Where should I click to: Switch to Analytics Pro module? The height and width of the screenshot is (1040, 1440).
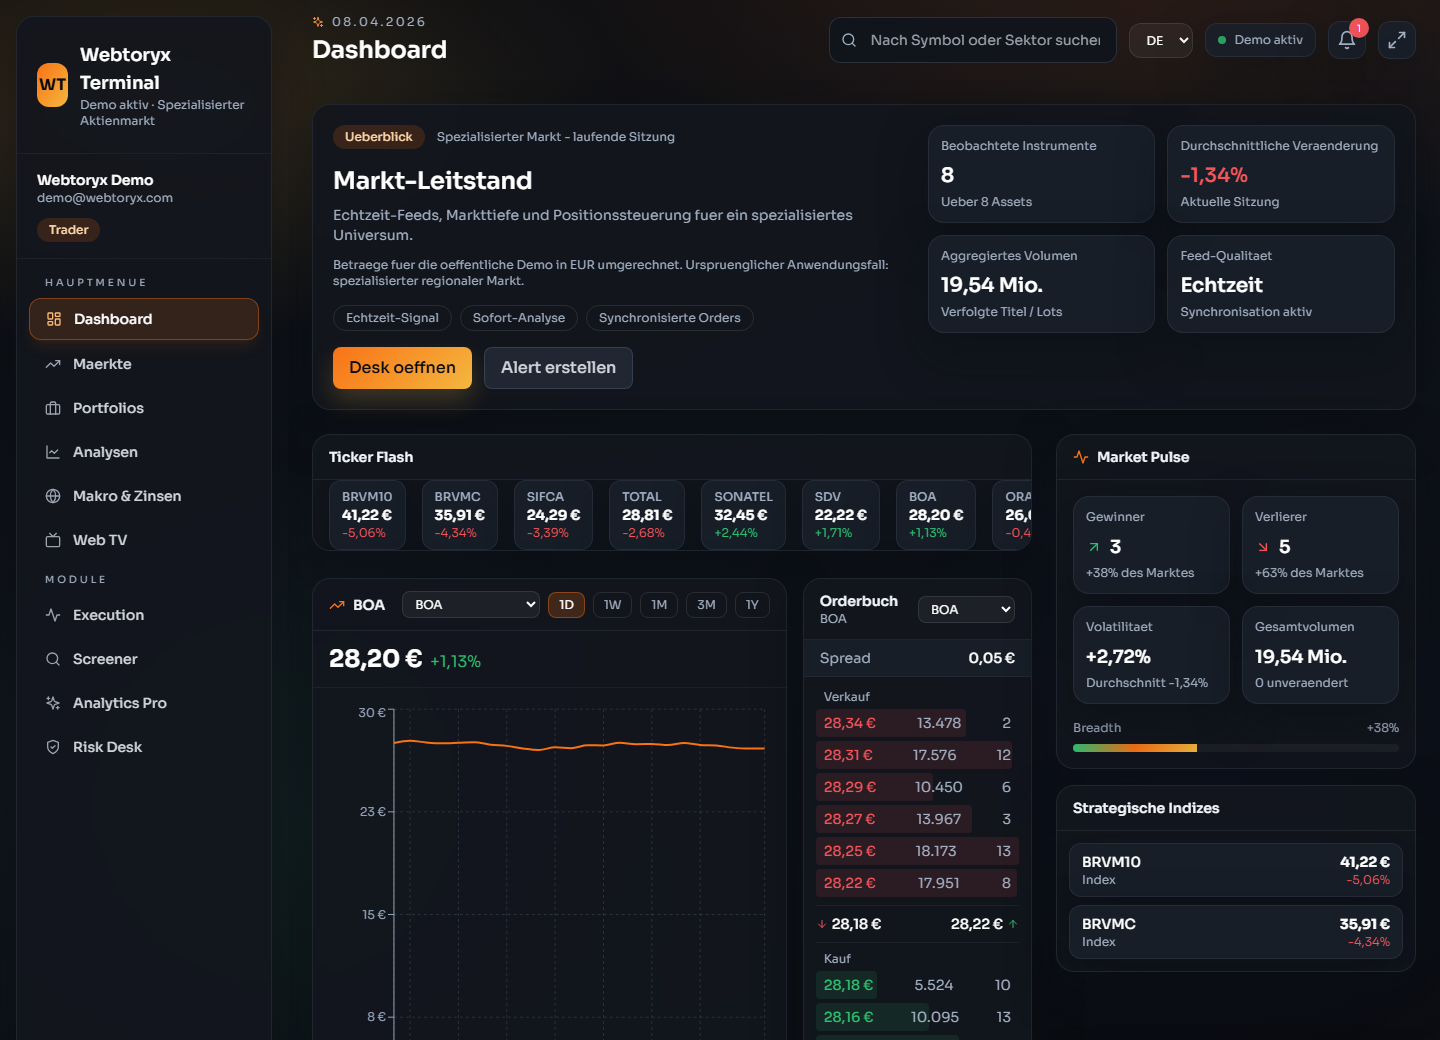[x=119, y=703]
